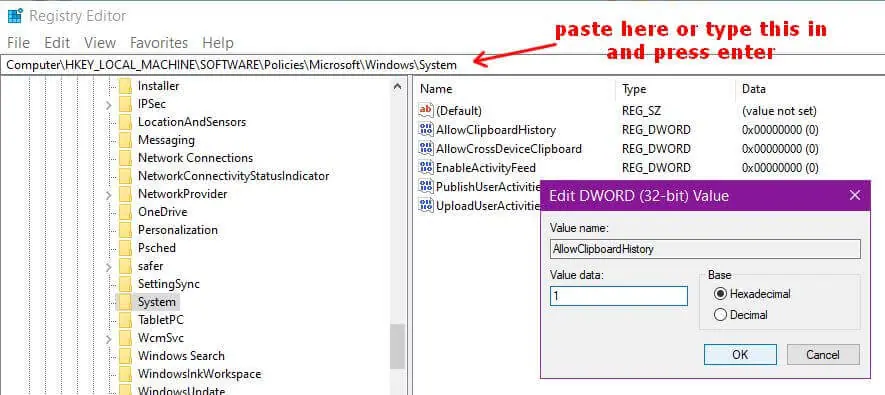This screenshot has width=885, height=395.
Task: Expand the safer key
Action: 108,266
